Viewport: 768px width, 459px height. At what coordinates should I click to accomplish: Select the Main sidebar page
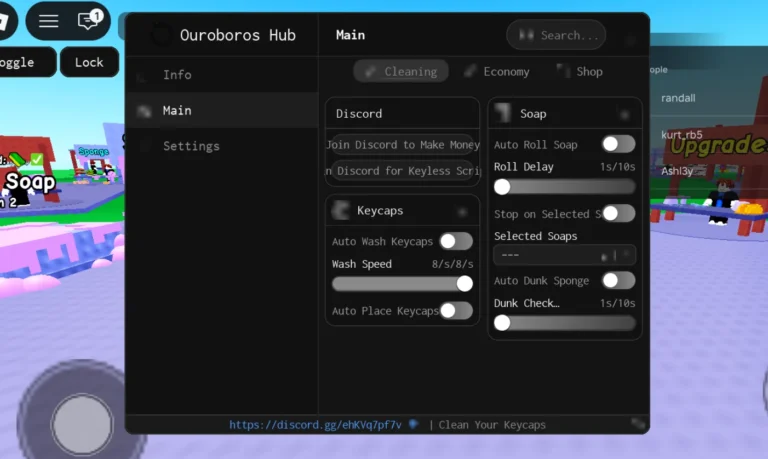point(222,110)
